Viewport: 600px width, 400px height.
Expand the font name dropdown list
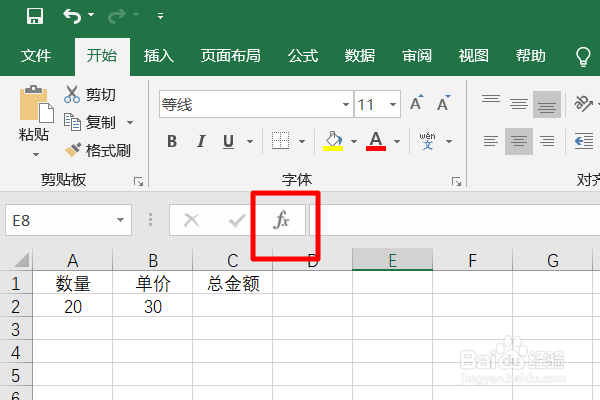[346, 104]
